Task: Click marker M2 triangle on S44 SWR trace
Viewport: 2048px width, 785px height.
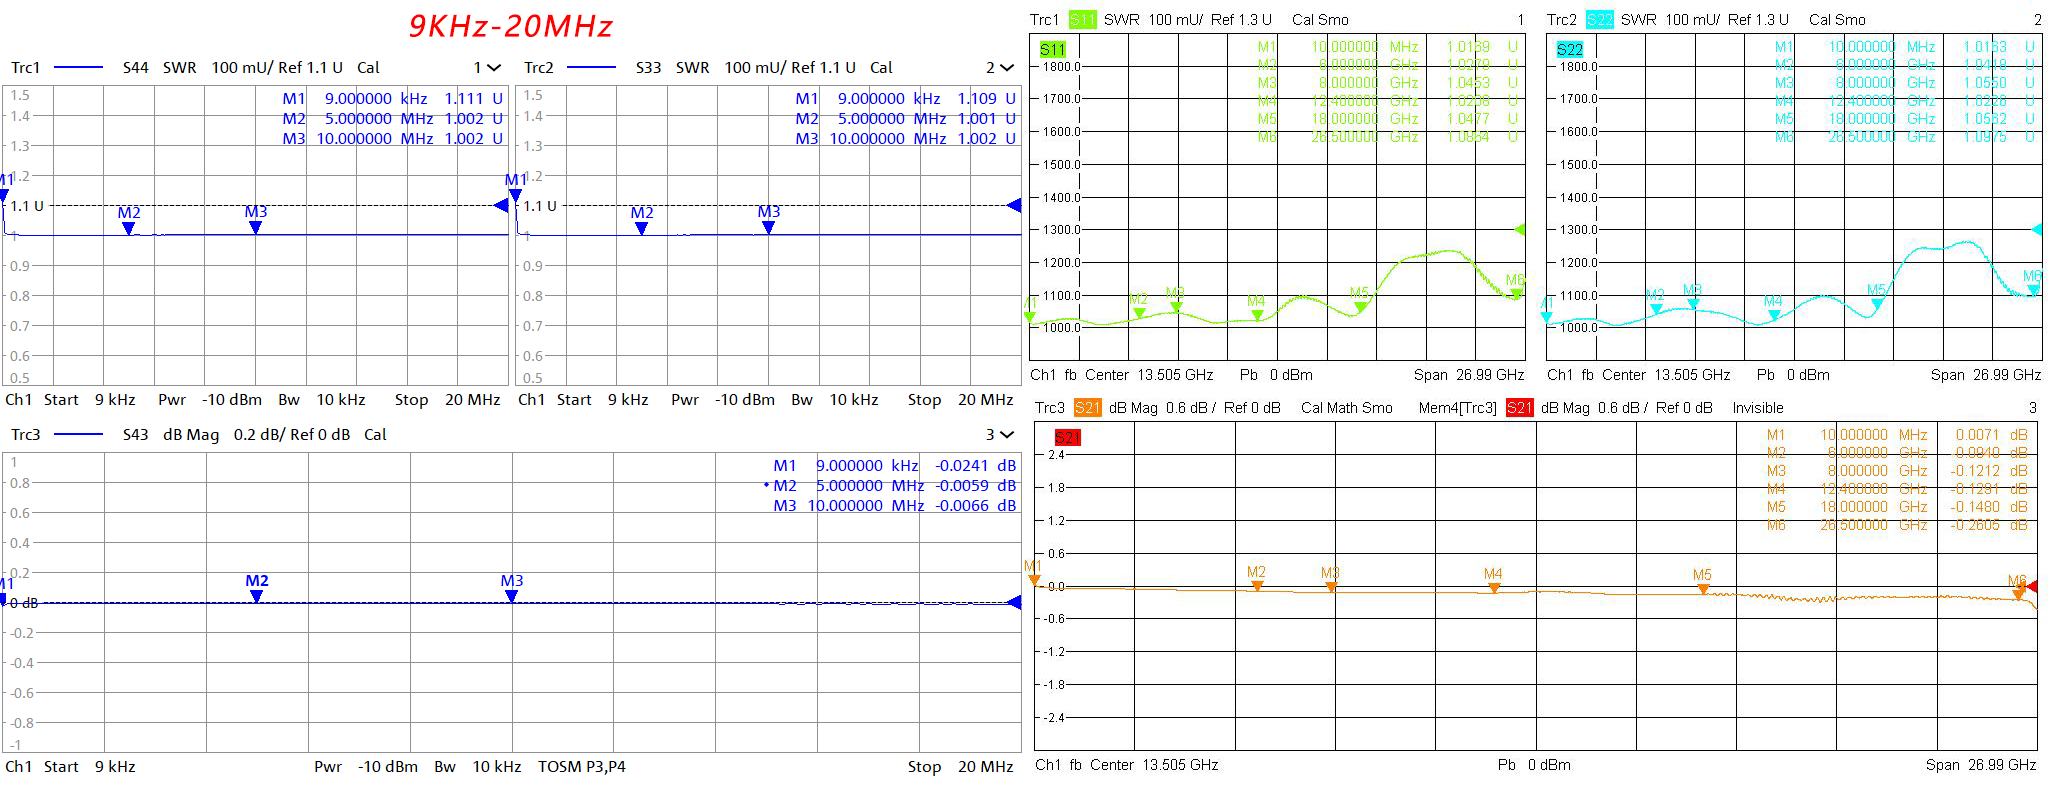Action: click(129, 228)
